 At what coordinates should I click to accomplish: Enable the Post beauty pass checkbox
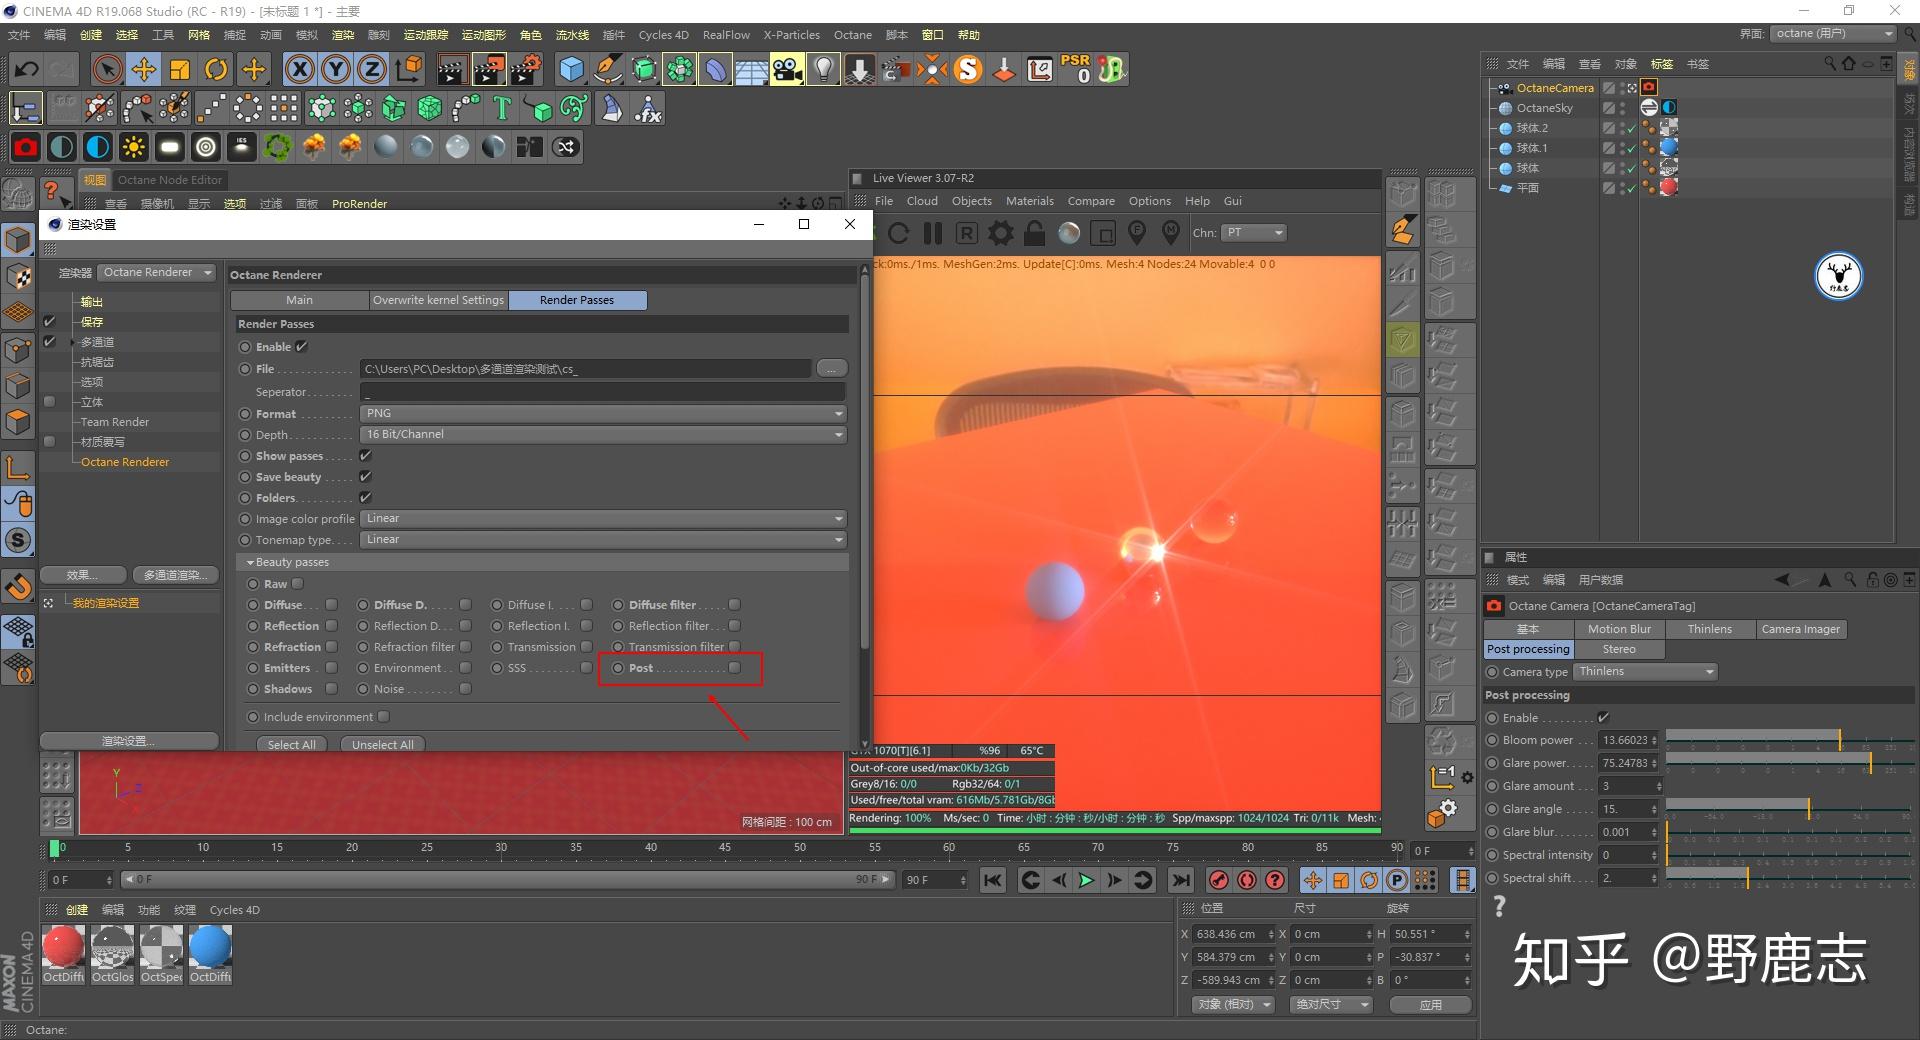[x=735, y=668]
